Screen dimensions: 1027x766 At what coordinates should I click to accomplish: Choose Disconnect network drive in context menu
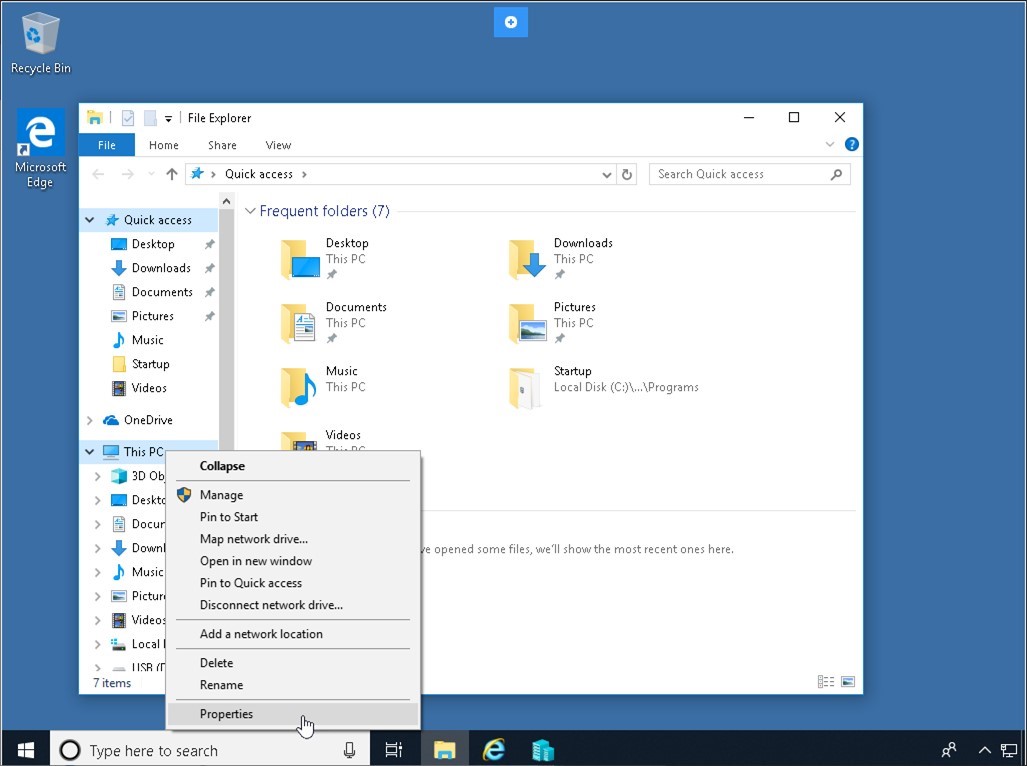[x=293, y=605]
